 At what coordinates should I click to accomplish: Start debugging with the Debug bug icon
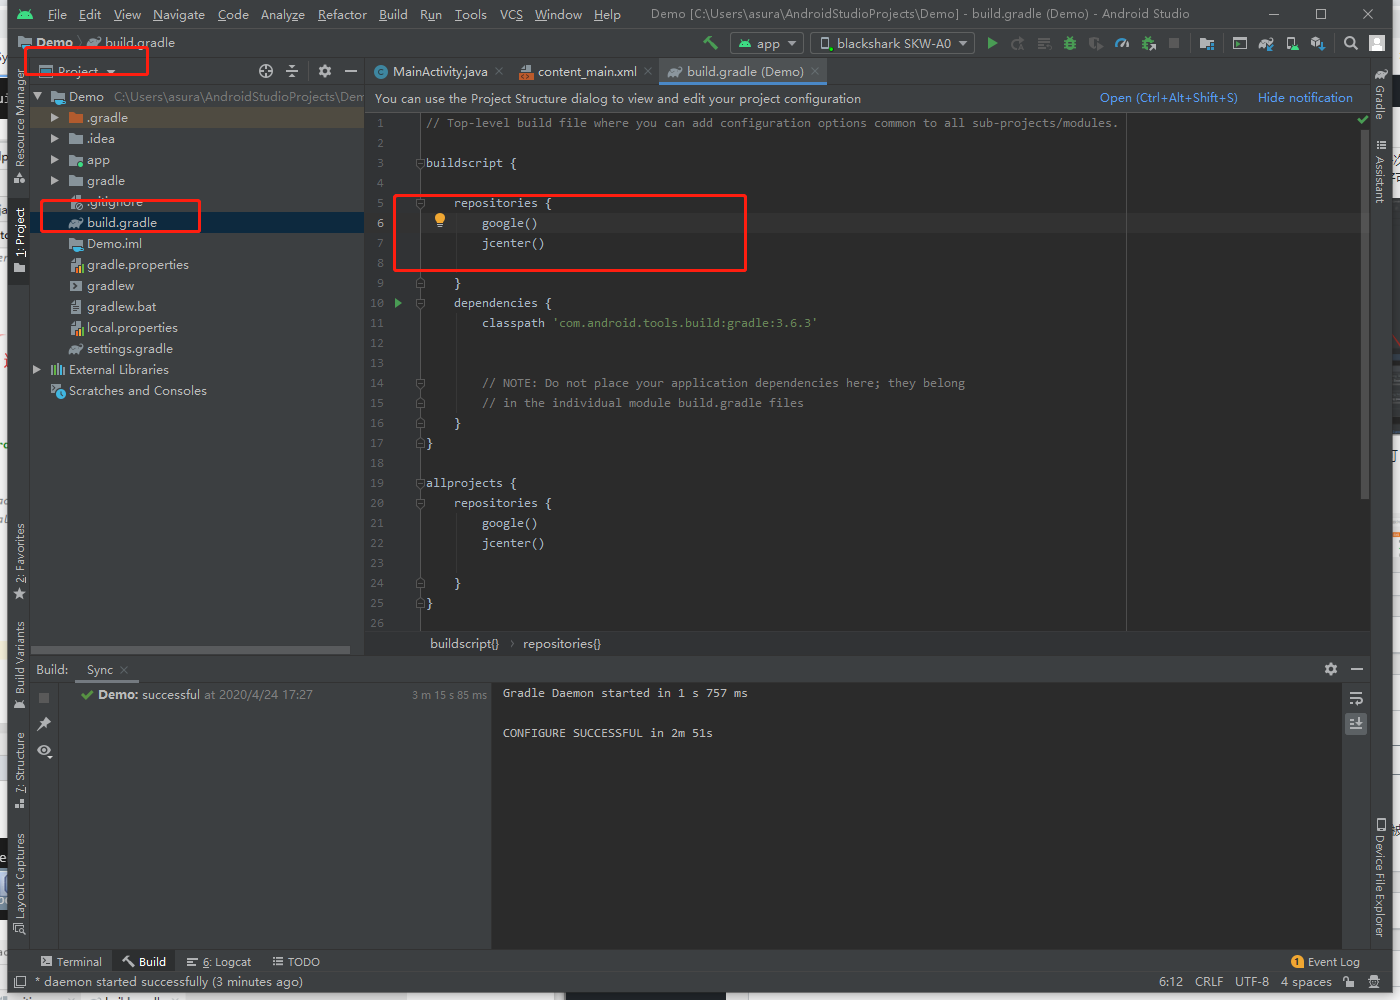pyautogui.click(x=1070, y=43)
